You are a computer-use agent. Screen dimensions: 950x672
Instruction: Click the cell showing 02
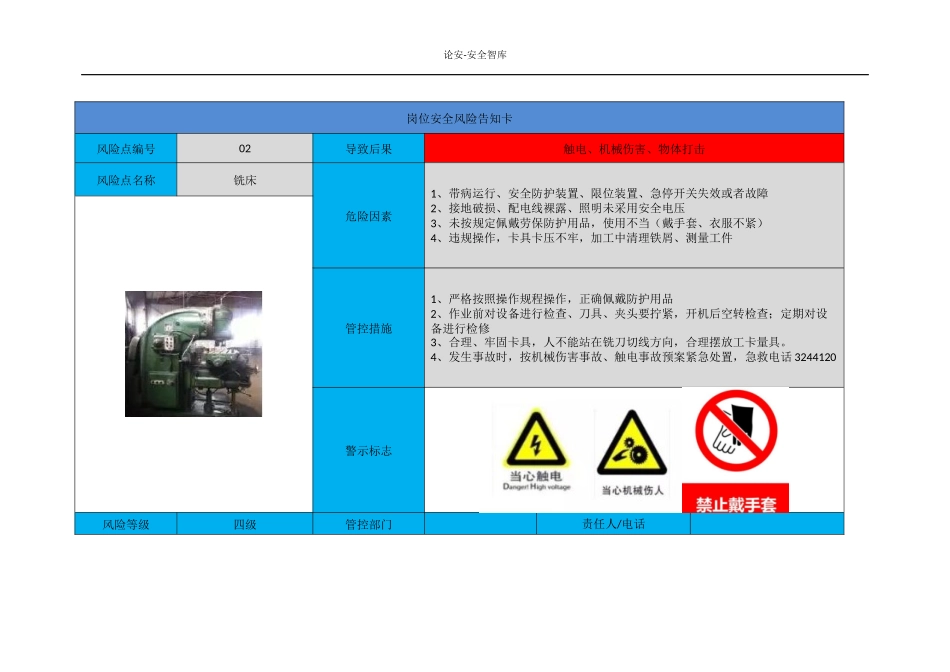click(243, 147)
